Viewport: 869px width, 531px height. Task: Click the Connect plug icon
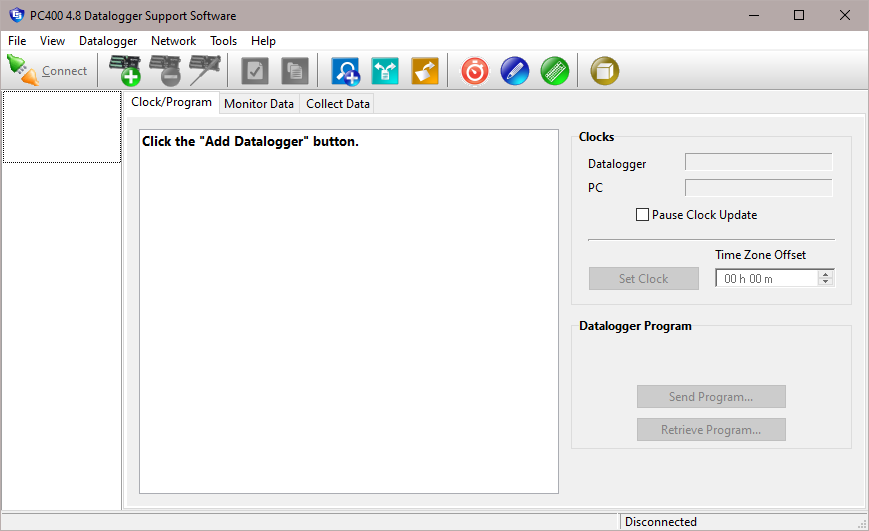[22, 70]
